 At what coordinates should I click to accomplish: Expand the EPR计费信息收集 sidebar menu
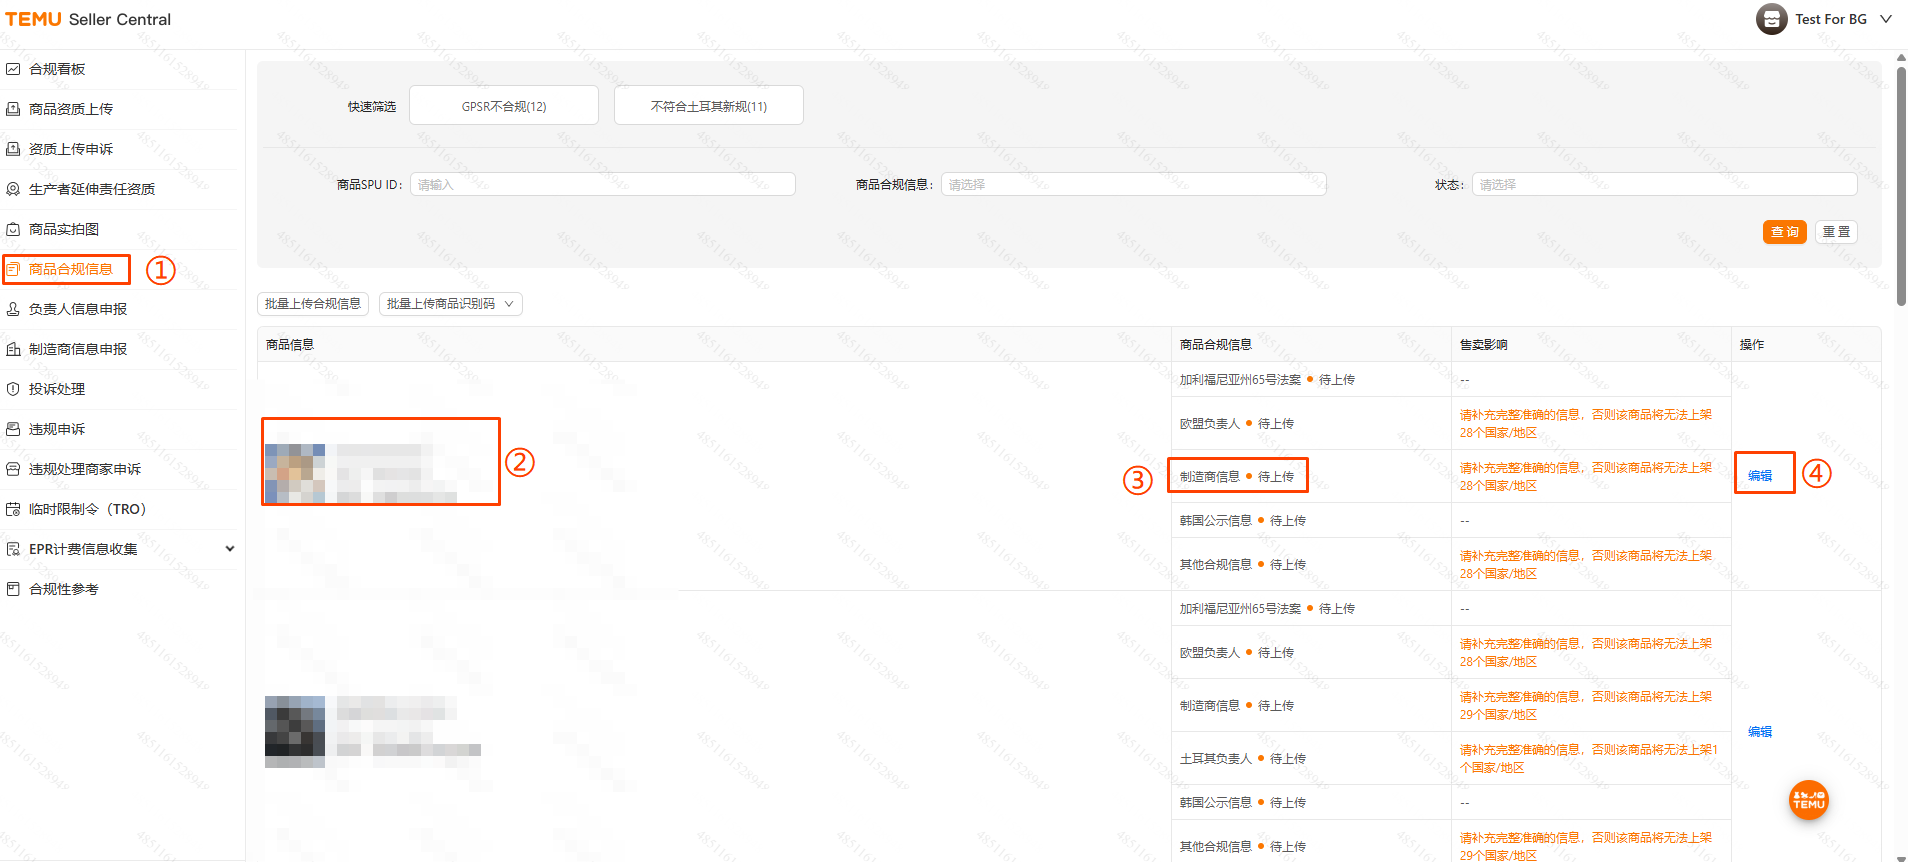coord(229,549)
